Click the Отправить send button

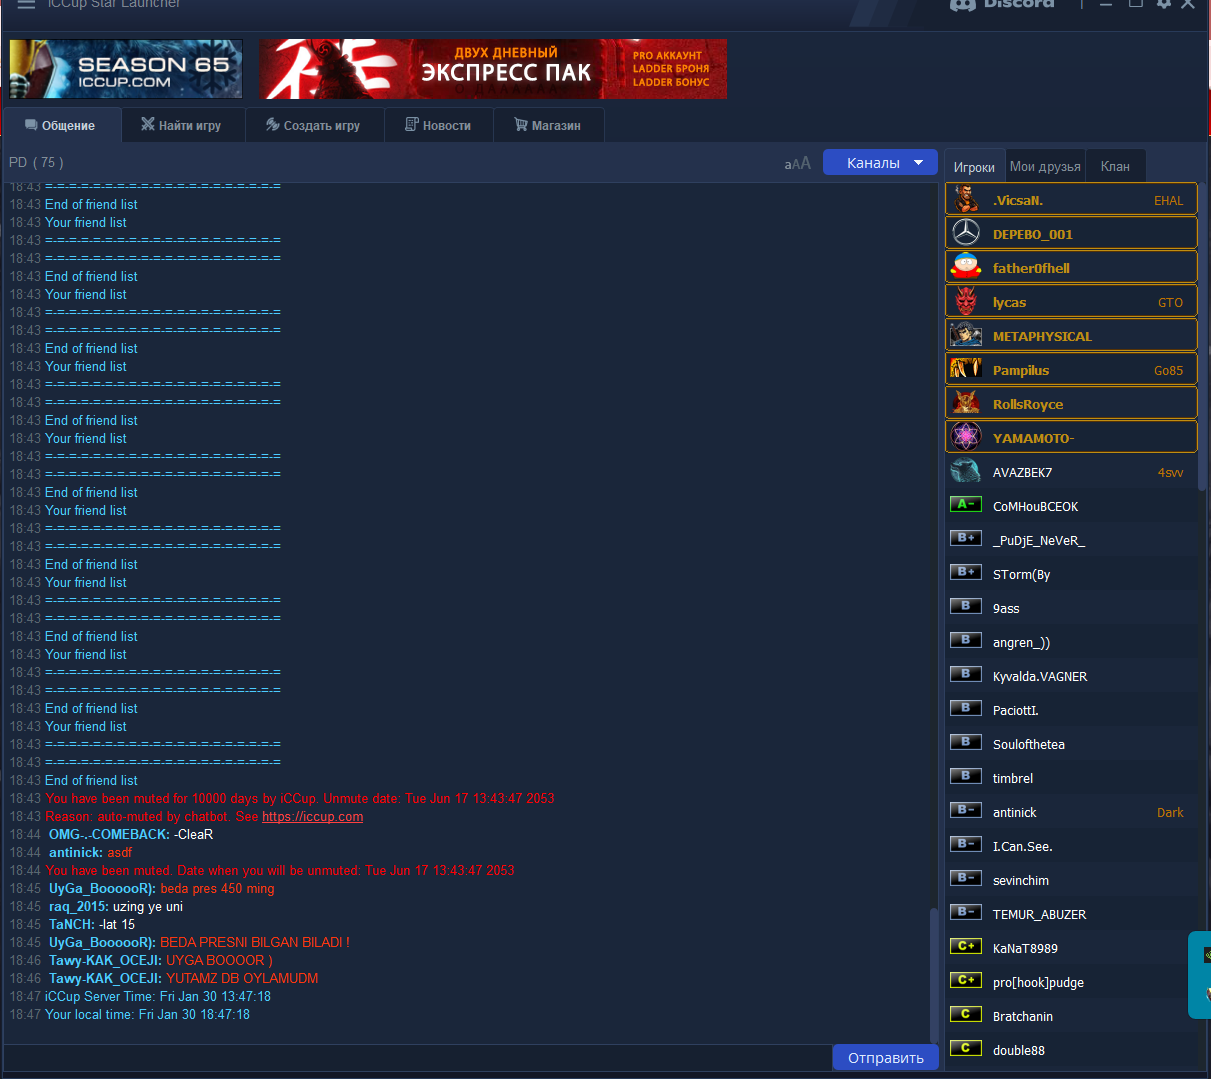(x=886, y=1057)
